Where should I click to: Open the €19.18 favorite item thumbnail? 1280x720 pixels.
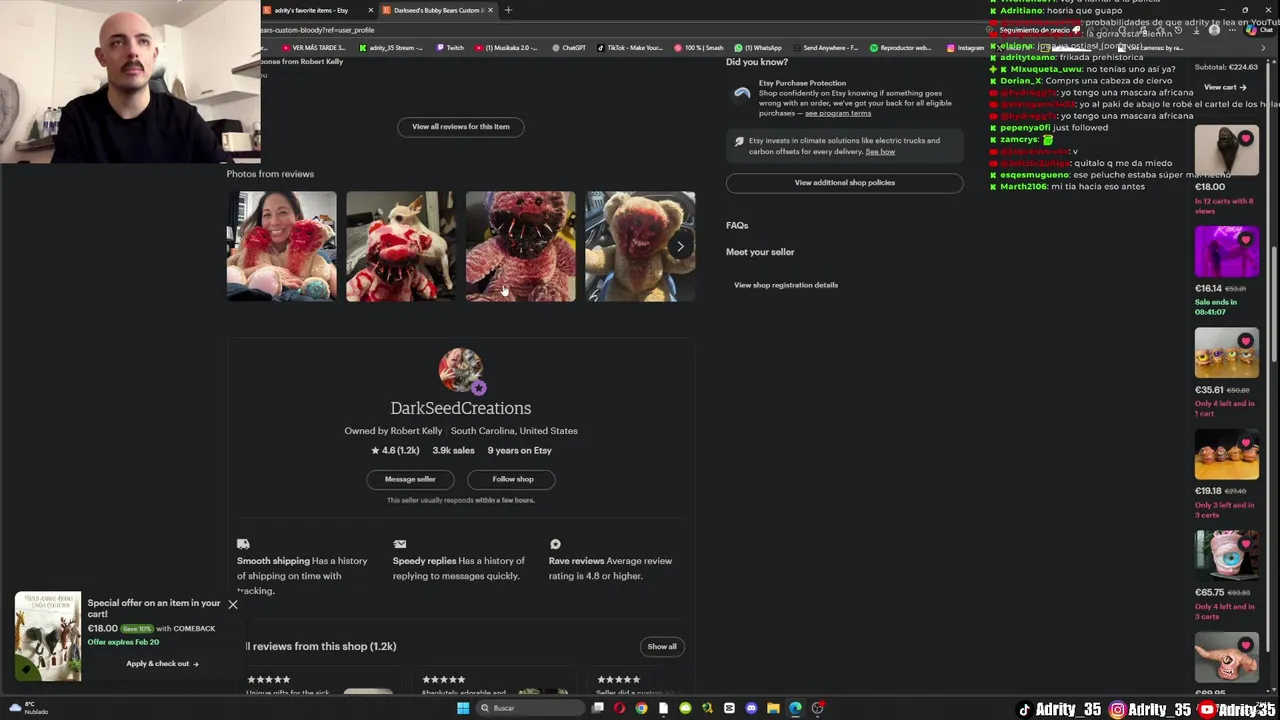1226,454
